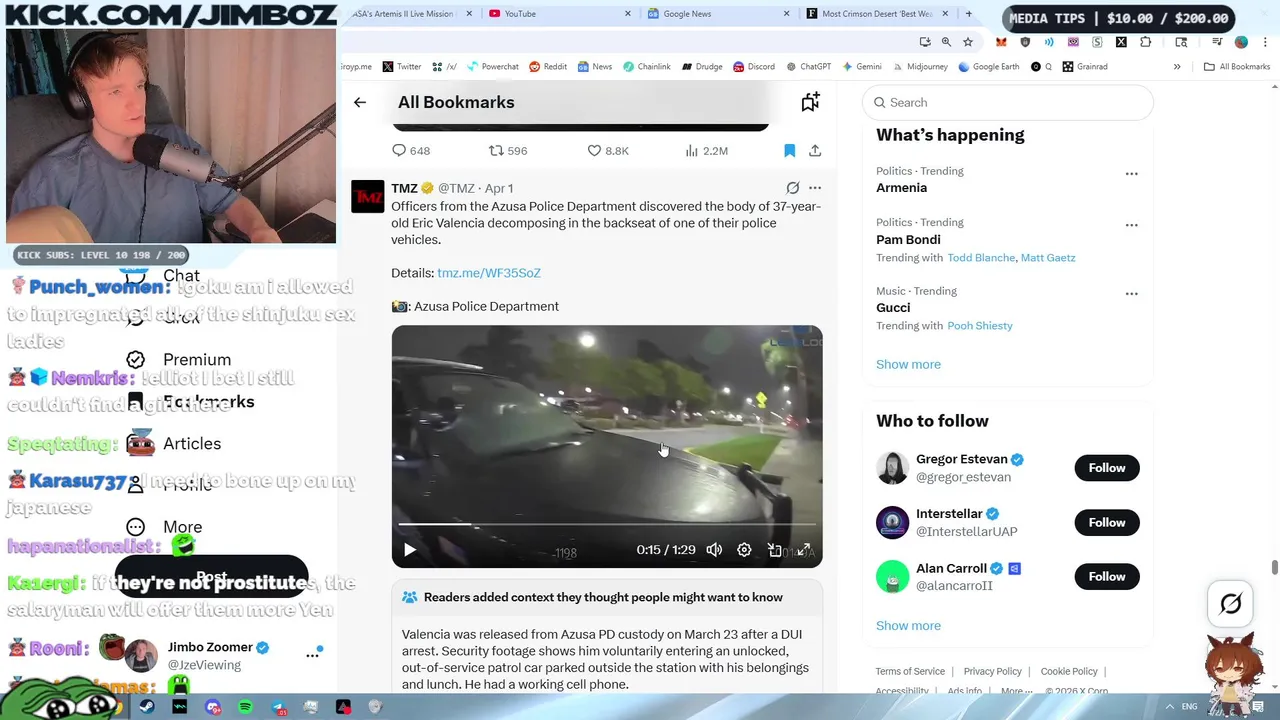Open Jimbo Zoomer account menu dots
Screen dimensions: 1280x720
[x=313, y=655]
